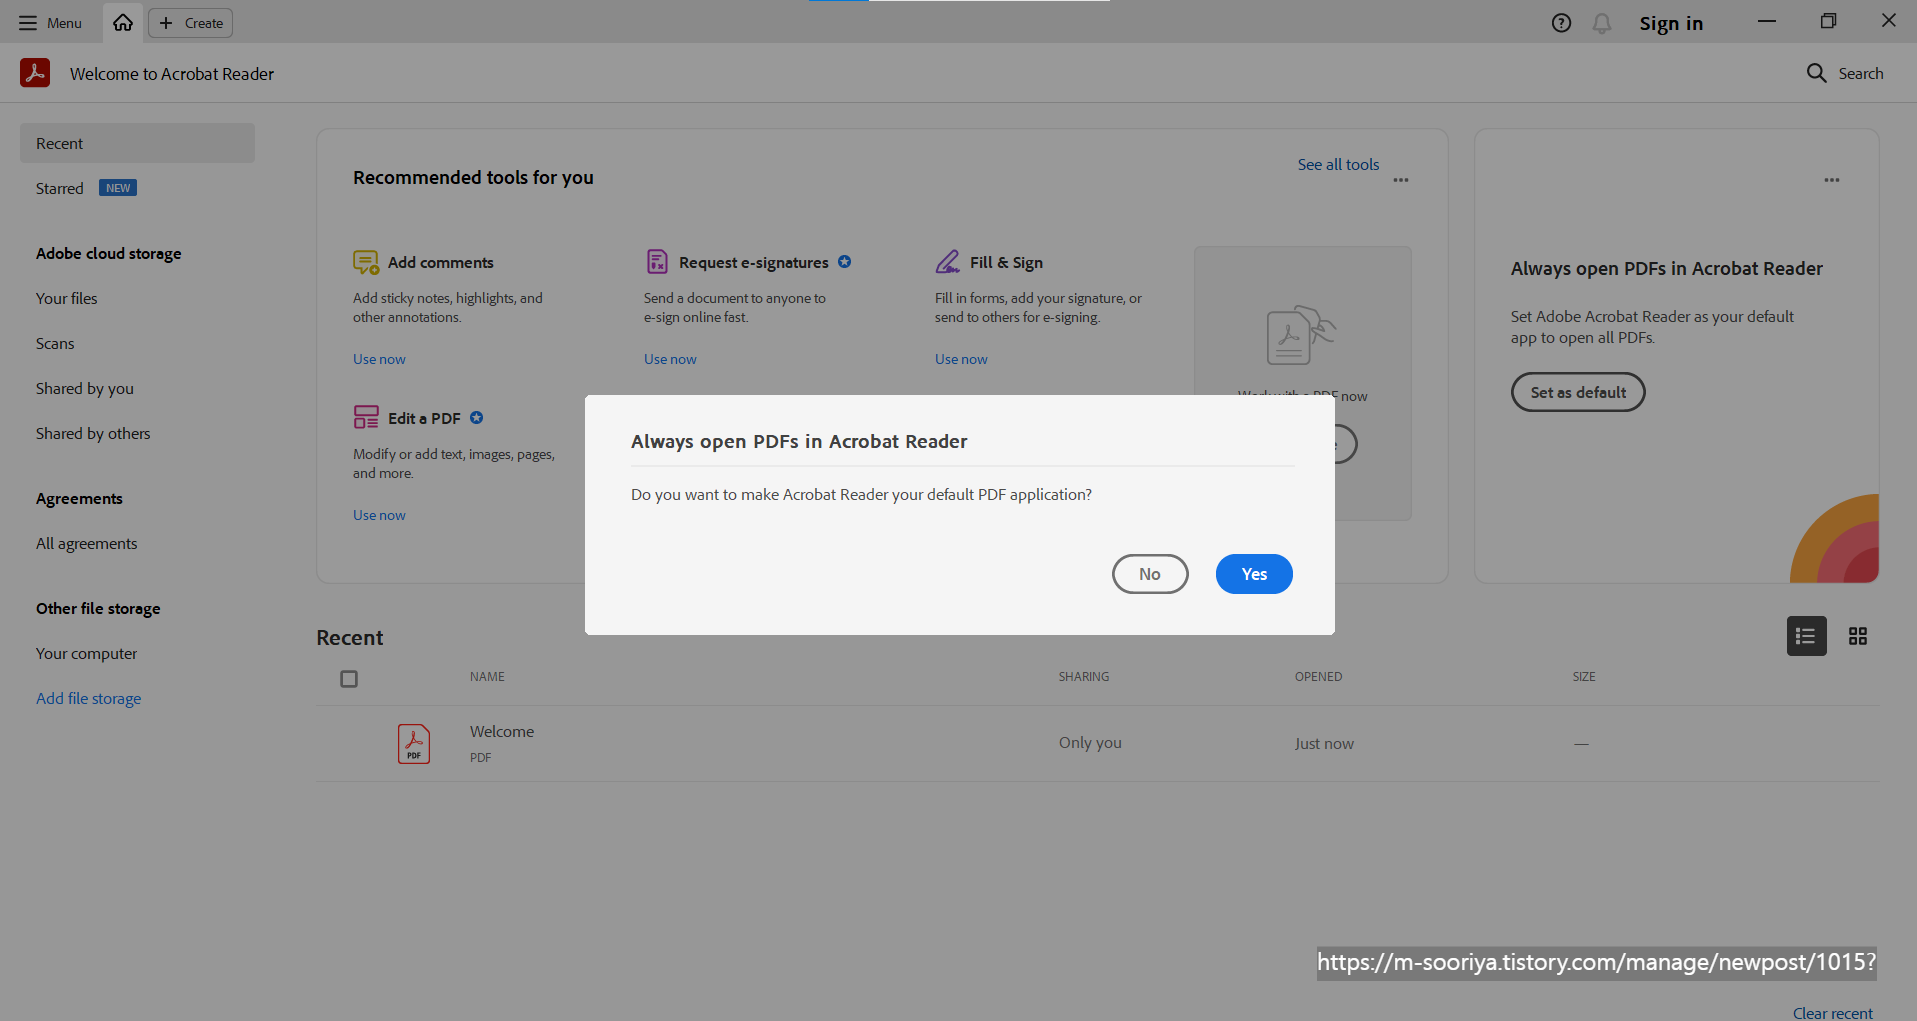Screen dimensions: 1917x1021
Task: Click the Fill & Sign heading
Action: pos(1006,262)
